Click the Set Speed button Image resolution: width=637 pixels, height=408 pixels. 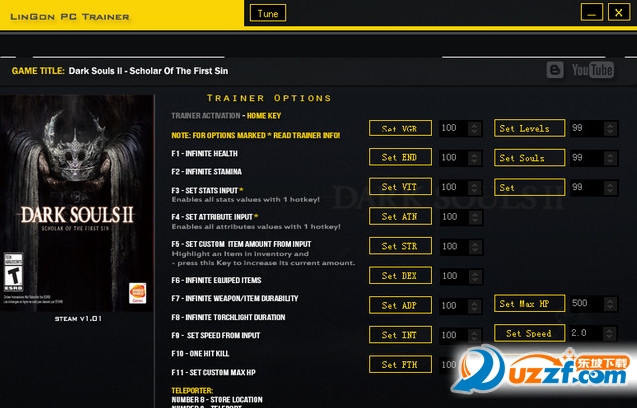529,333
